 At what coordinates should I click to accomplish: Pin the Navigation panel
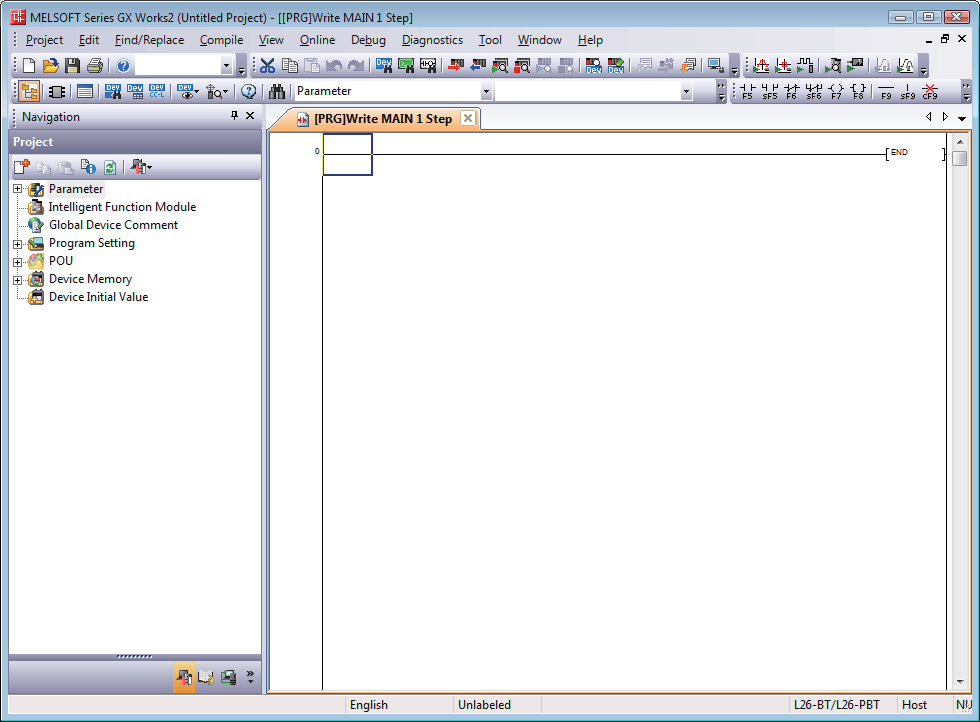pos(235,116)
